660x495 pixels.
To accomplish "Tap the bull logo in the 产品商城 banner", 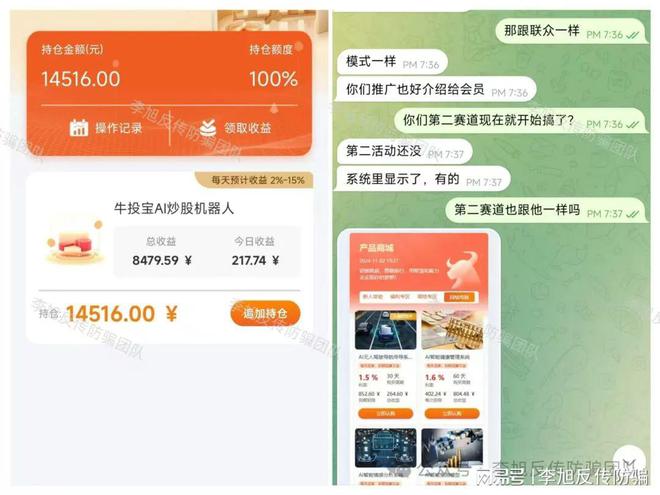I will point(463,269).
